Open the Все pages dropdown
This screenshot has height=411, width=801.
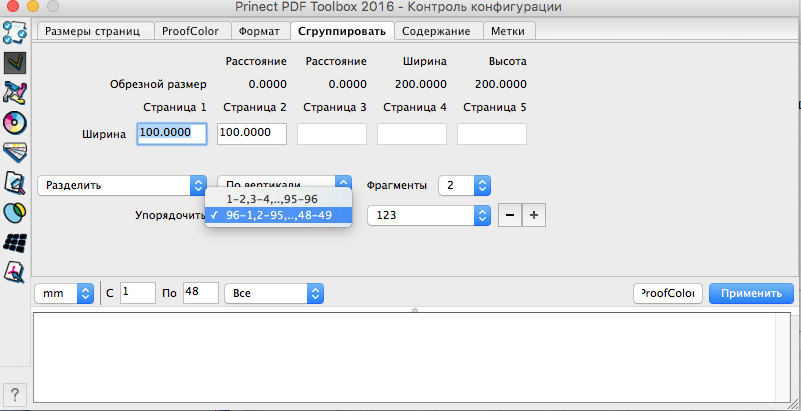[x=274, y=294]
